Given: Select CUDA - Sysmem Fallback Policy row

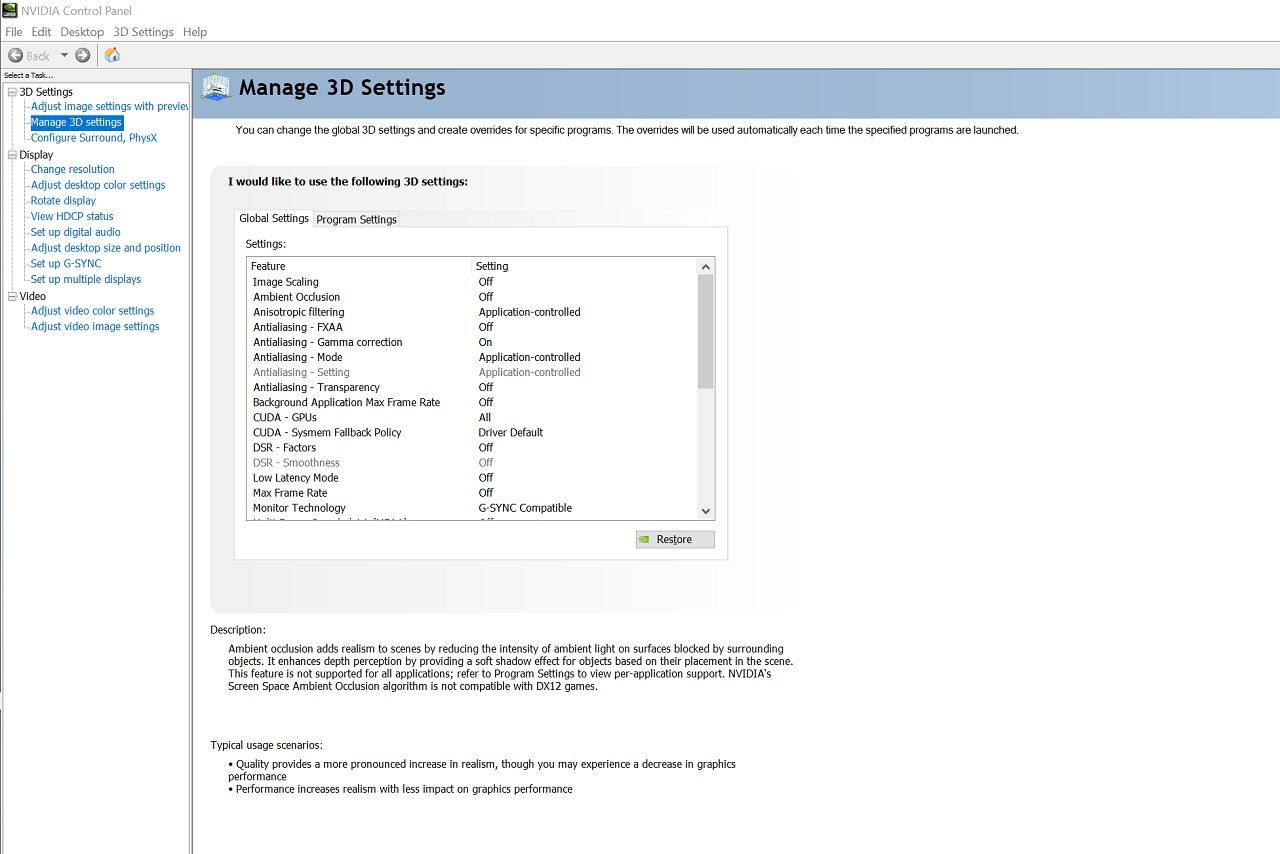Looking at the screenshot, I should pyautogui.click(x=472, y=432).
